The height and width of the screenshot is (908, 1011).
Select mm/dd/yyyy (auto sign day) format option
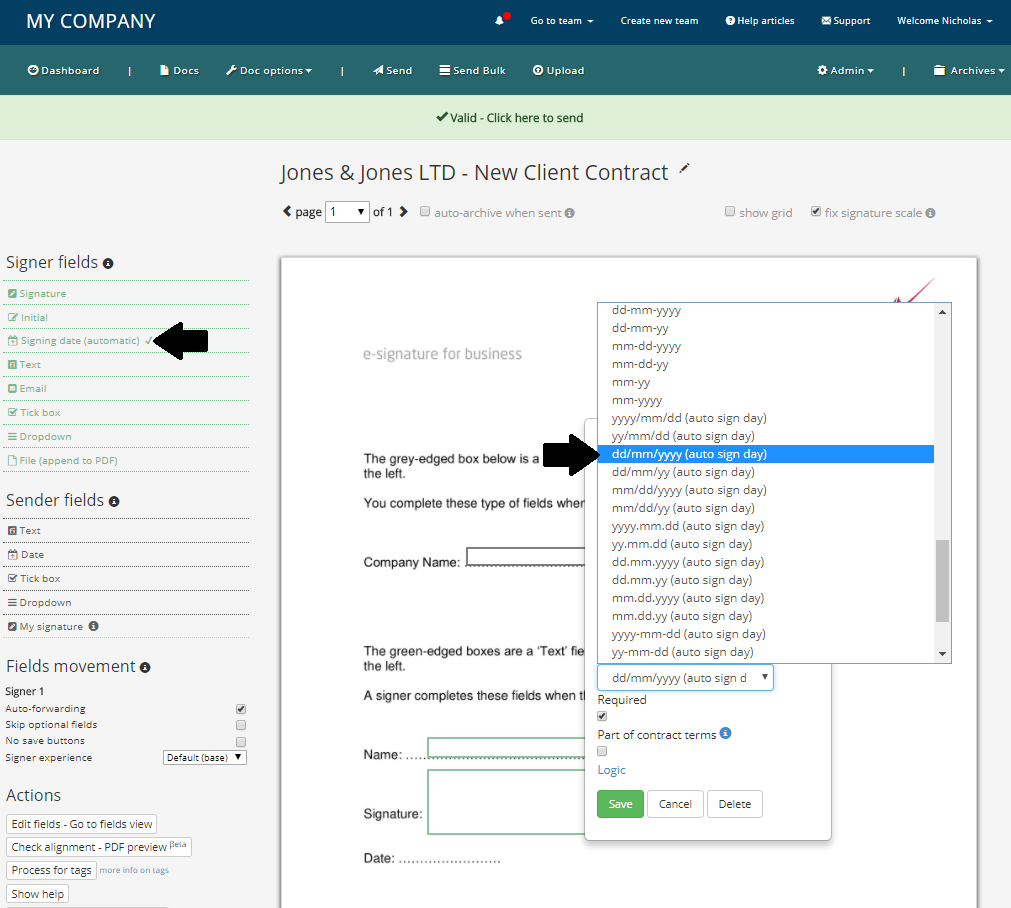point(688,490)
